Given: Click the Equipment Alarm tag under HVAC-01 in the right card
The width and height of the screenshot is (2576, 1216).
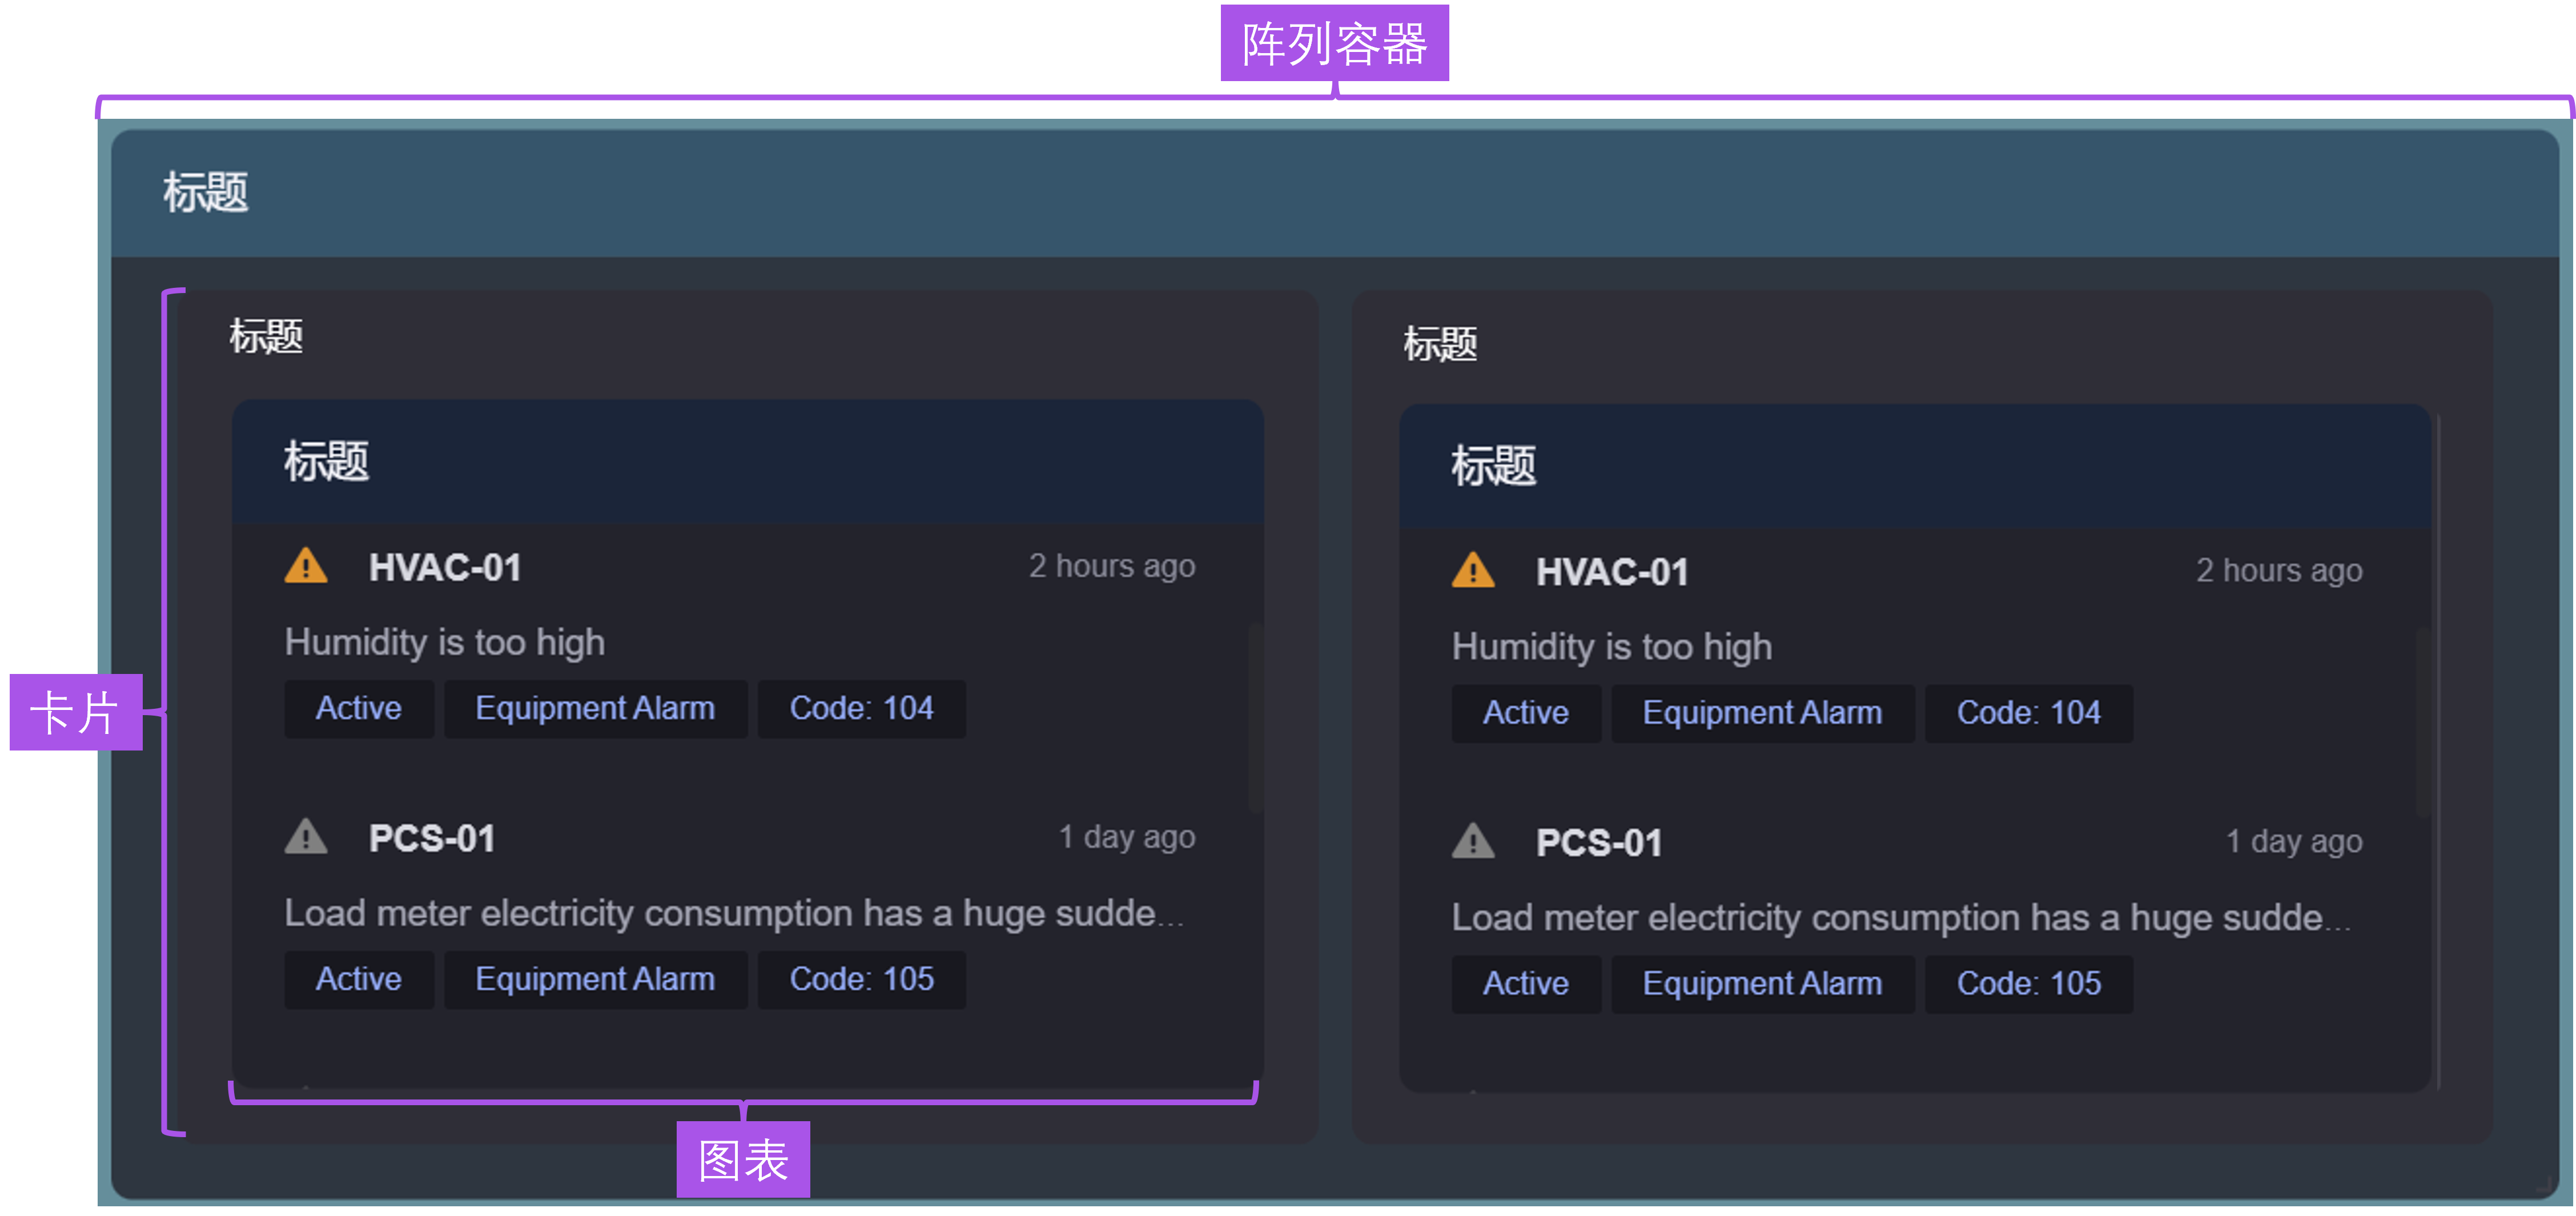Looking at the screenshot, I should (1762, 713).
